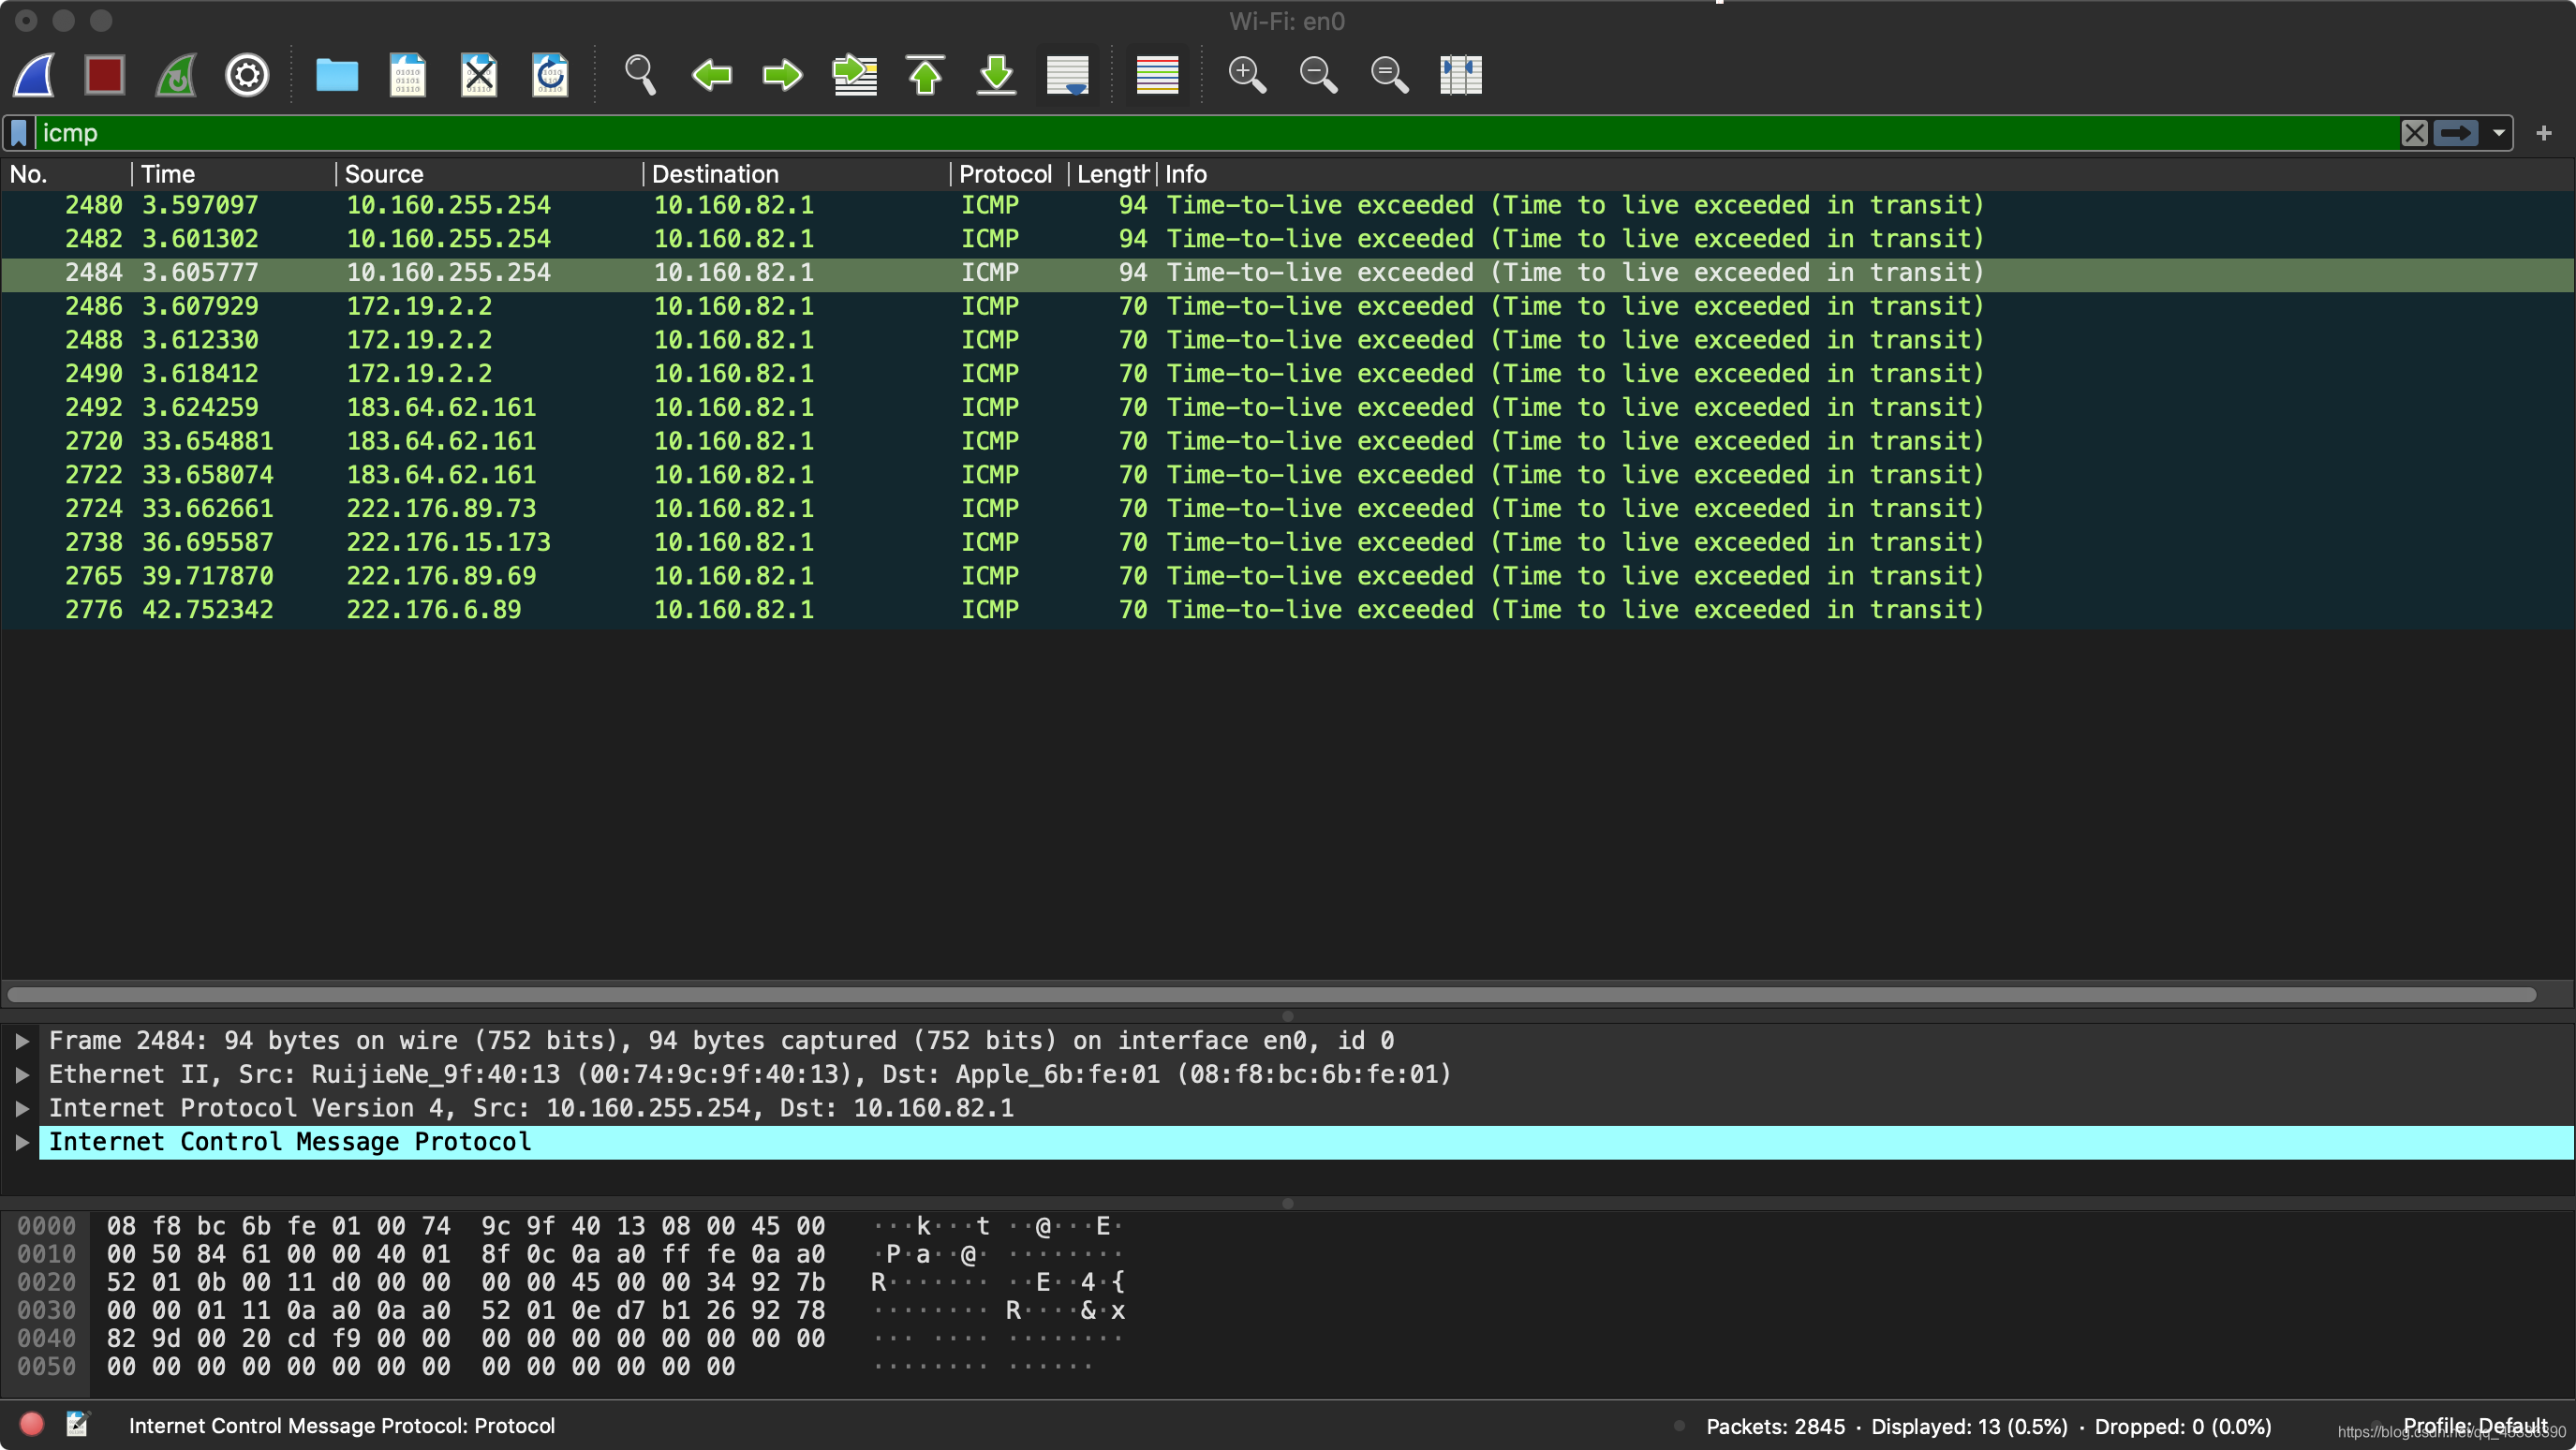Sort by the Time column header
2576x1450 pixels.
234,174
